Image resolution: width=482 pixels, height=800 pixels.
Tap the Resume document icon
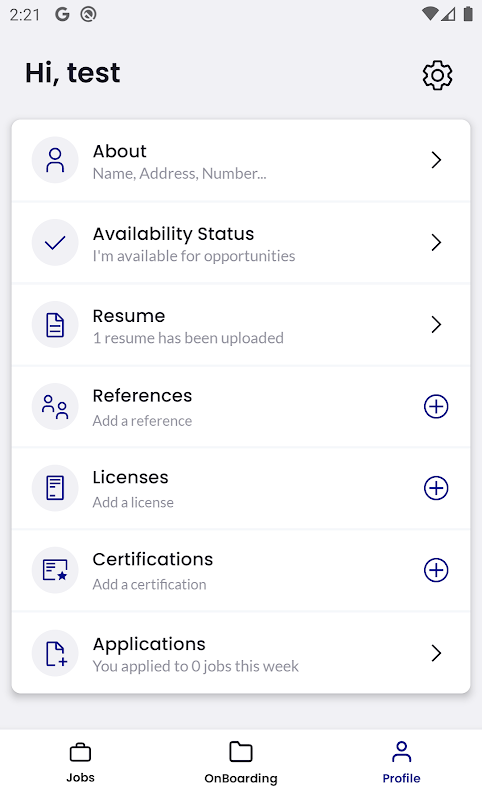click(x=55, y=324)
